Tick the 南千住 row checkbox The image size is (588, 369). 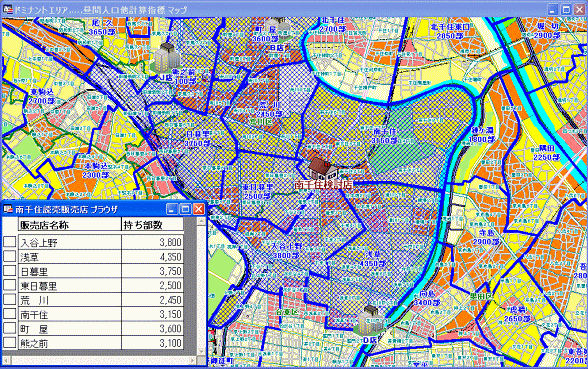pyautogui.click(x=10, y=314)
